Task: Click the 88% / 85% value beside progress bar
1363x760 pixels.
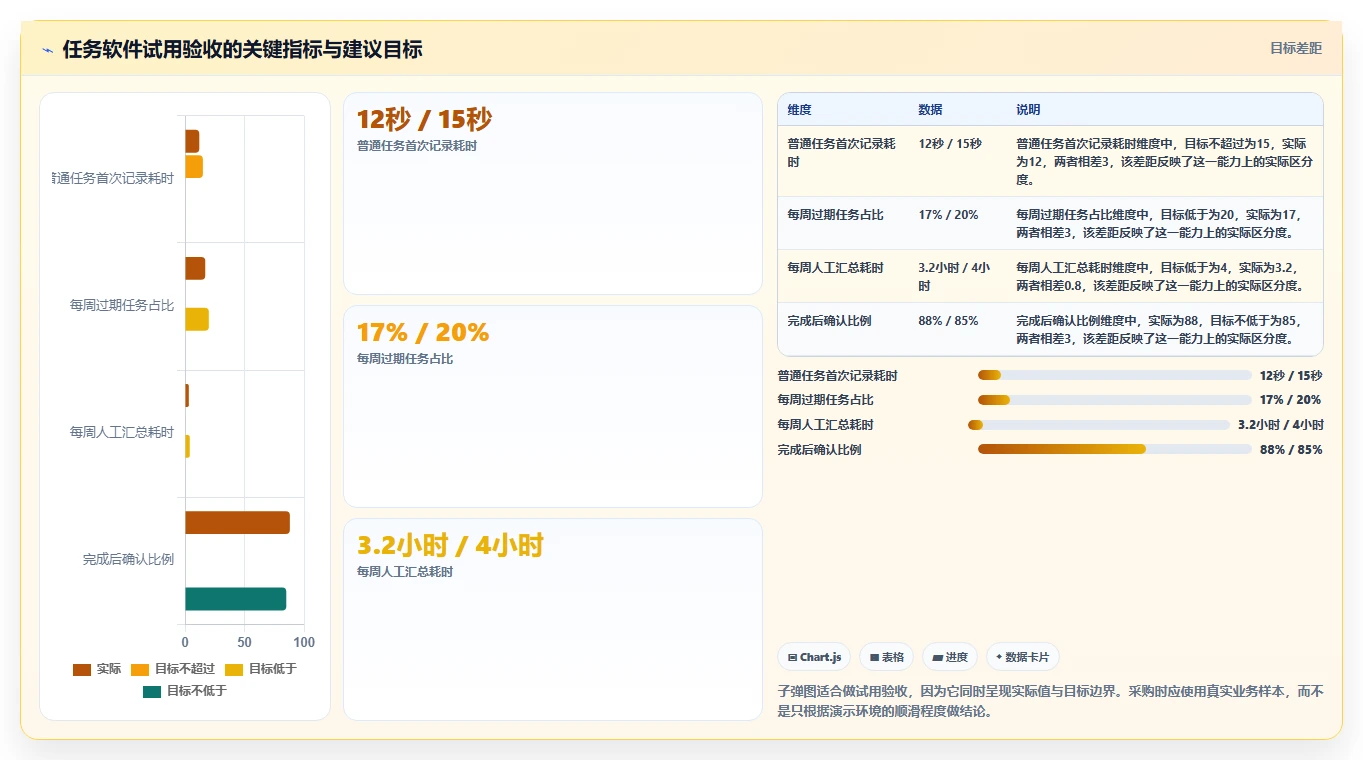Action: [x=1291, y=450]
